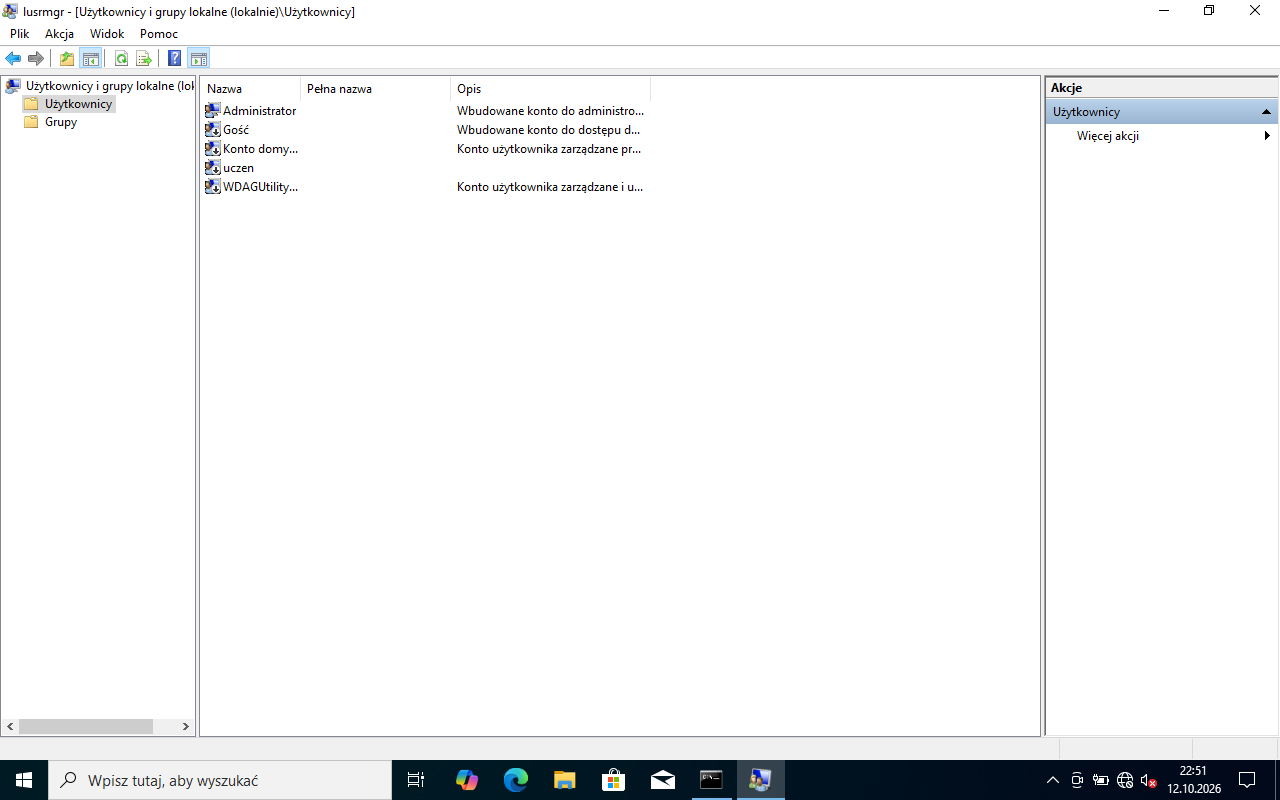
Task: Click right arrow of tree horizontal scrollbar
Action: 185,727
